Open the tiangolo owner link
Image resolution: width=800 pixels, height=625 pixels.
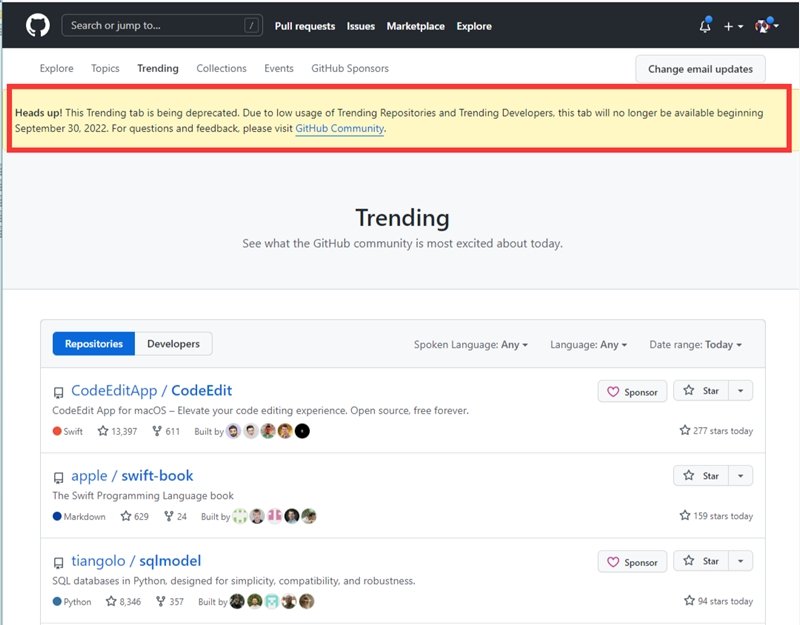click(98, 561)
